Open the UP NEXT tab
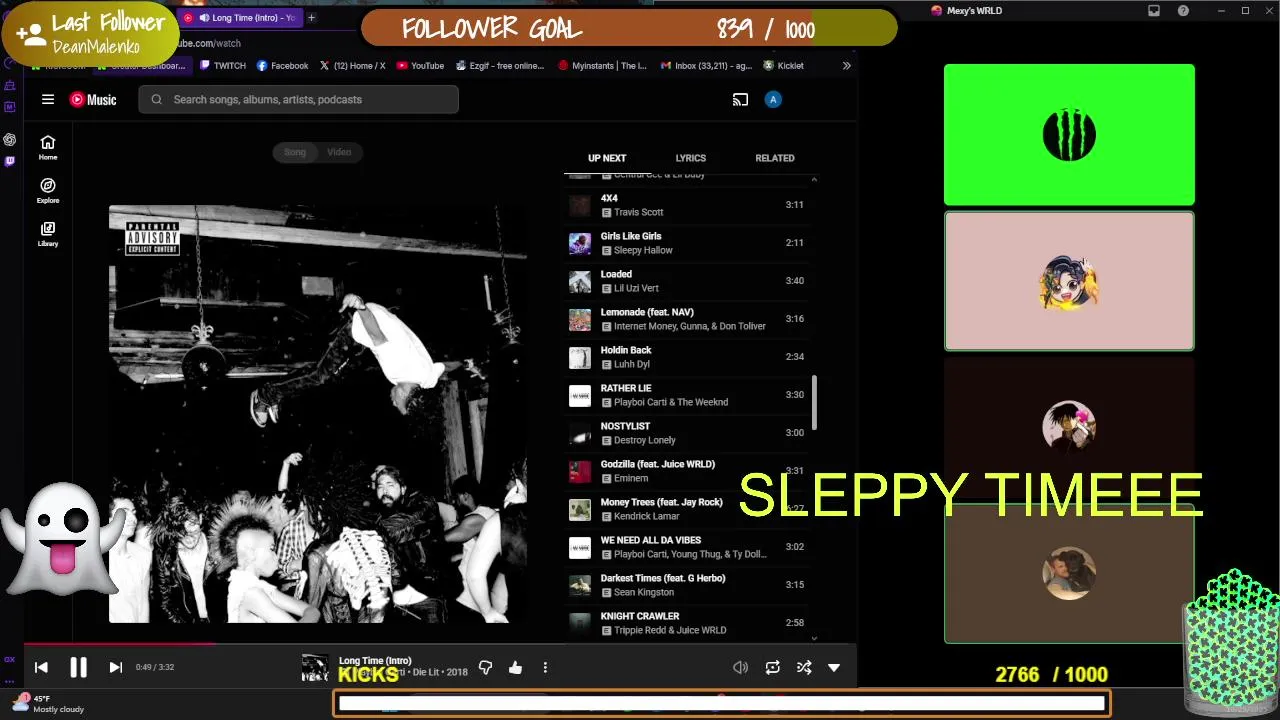The image size is (1280, 720). click(x=607, y=158)
